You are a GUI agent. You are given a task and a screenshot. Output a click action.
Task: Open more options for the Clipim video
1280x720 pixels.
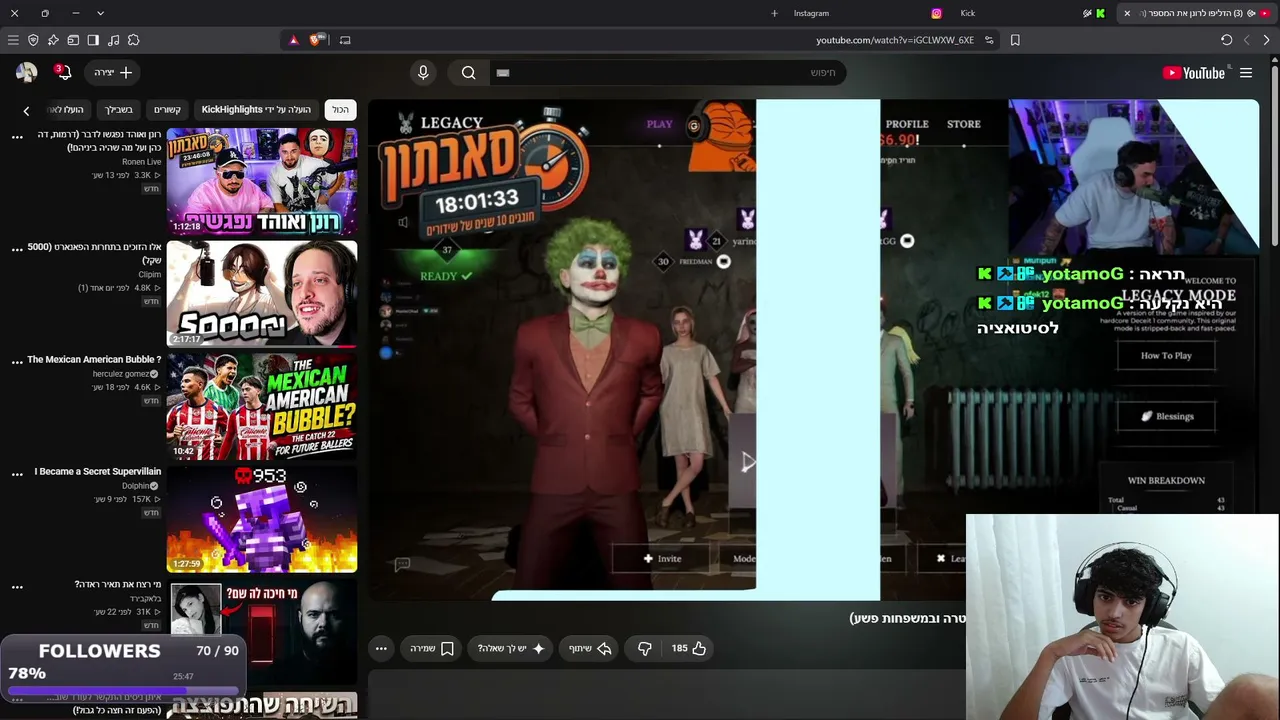[17, 249]
